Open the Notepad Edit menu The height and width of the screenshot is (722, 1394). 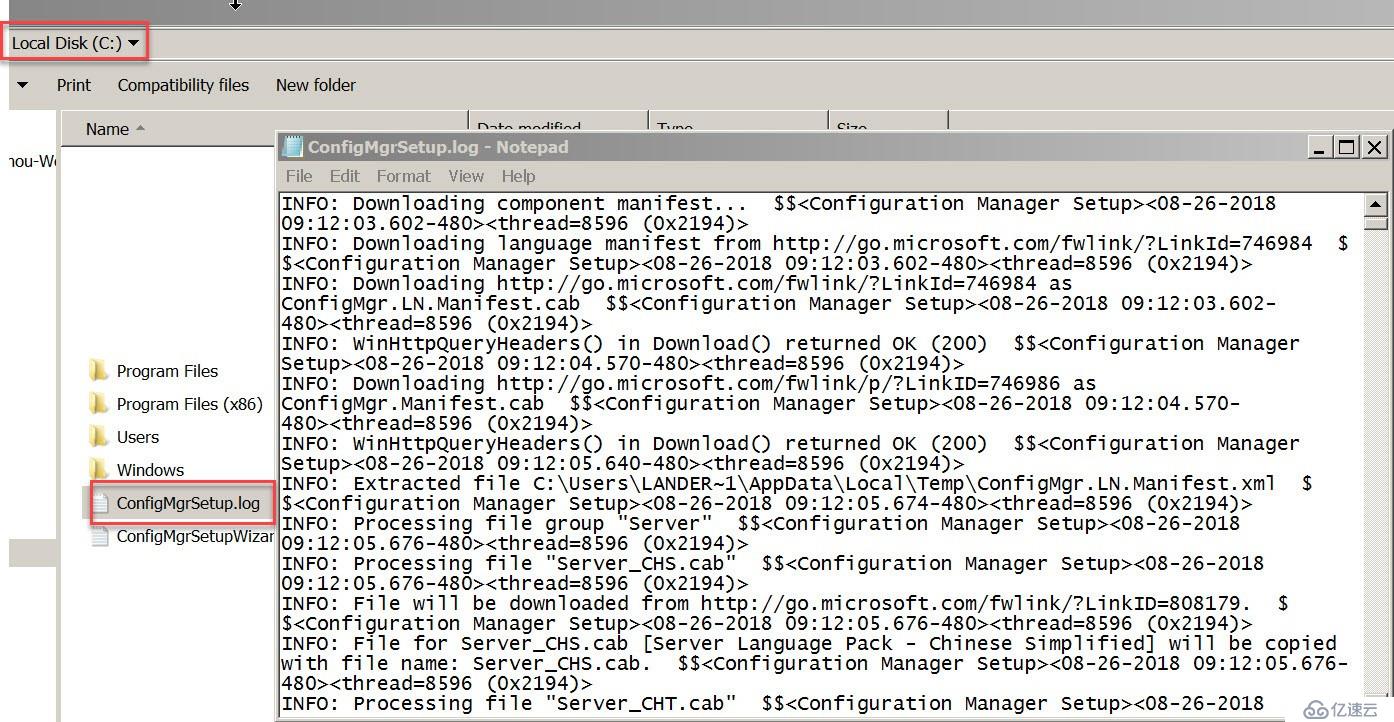point(344,176)
